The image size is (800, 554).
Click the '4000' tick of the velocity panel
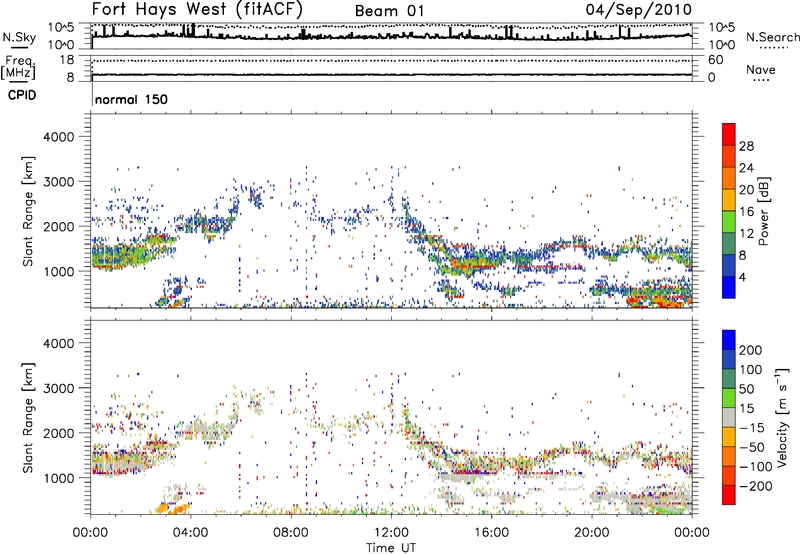click(59, 343)
